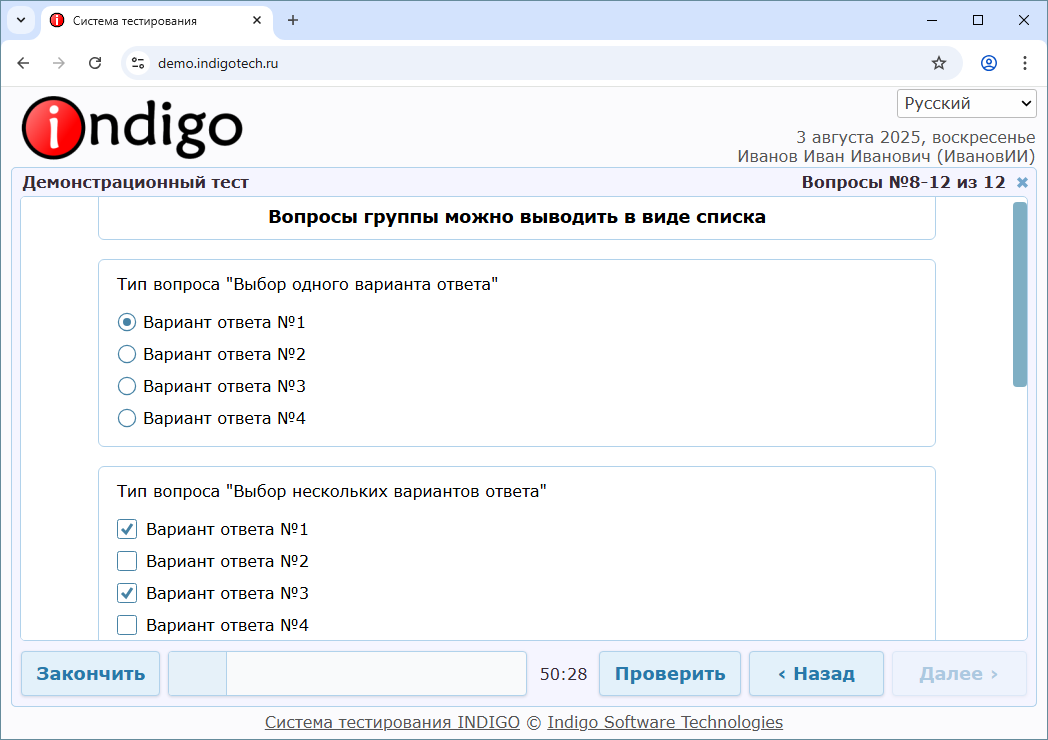This screenshot has height=740, width=1048.
Task: Maximize the browser window
Action: pyautogui.click(x=978, y=20)
